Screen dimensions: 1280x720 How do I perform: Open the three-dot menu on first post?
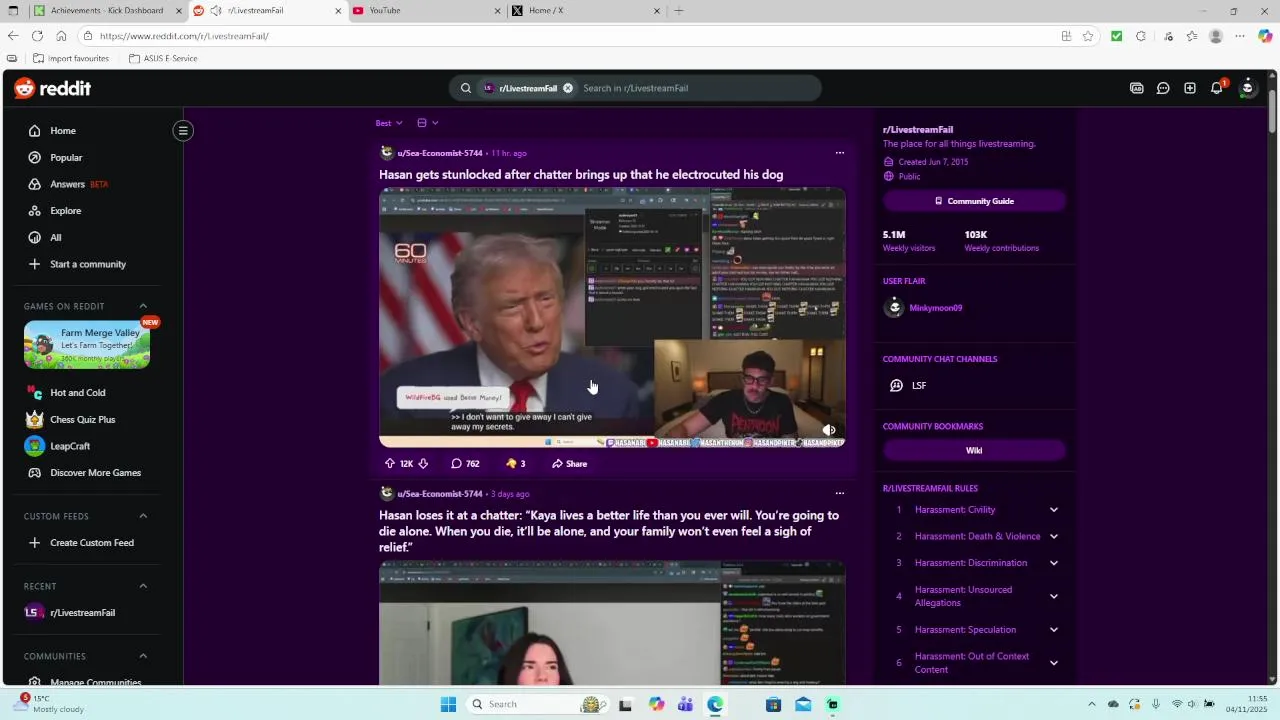839,153
